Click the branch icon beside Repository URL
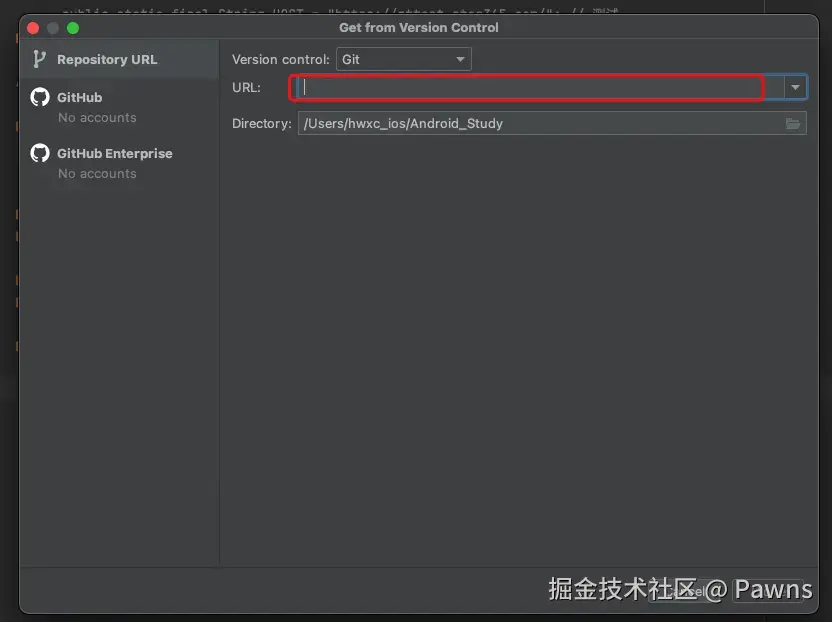 pos(39,59)
